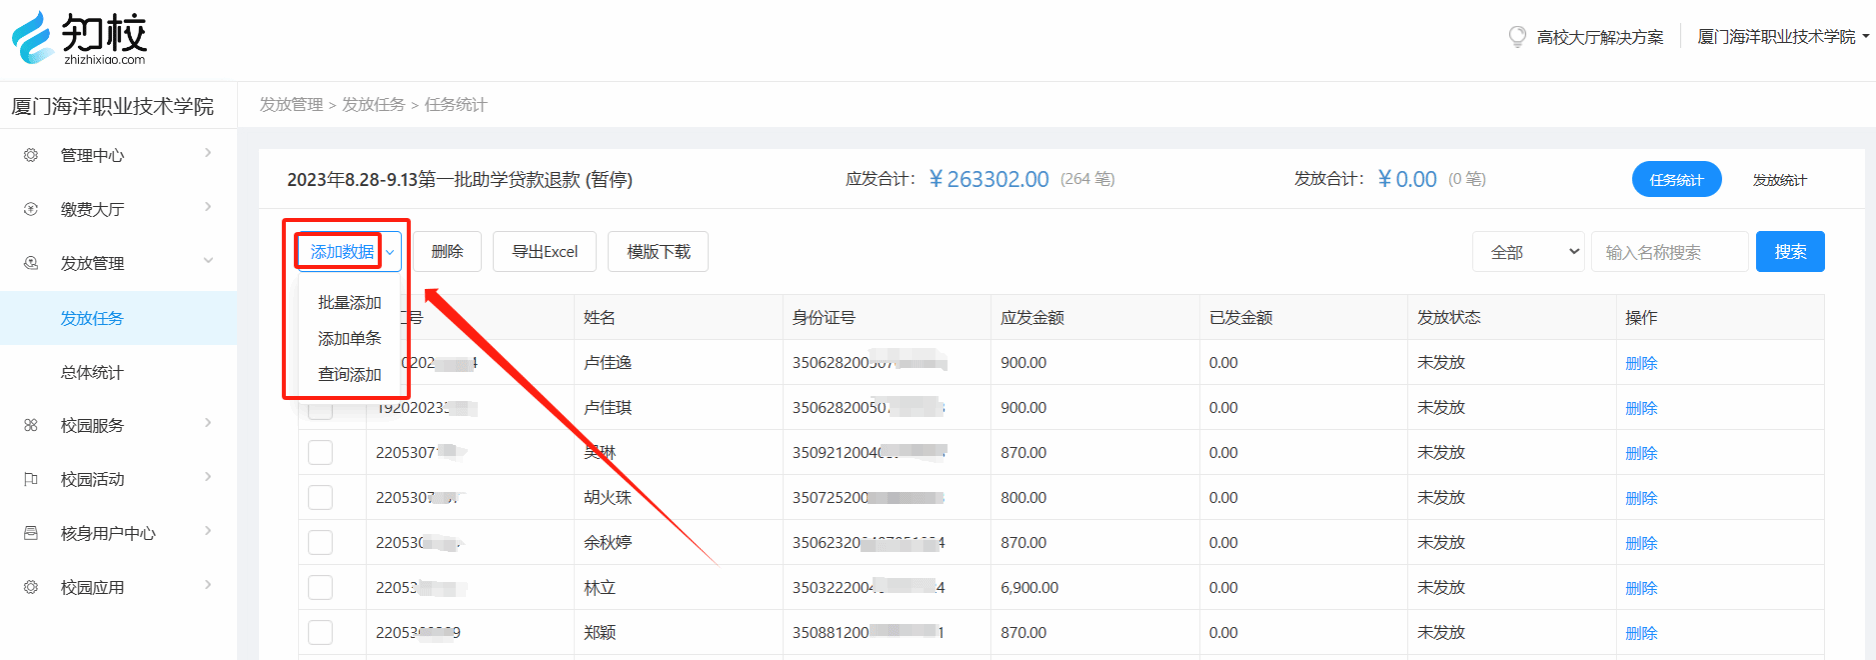Click the 发放管理 sidebar icon

[x=31, y=263]
